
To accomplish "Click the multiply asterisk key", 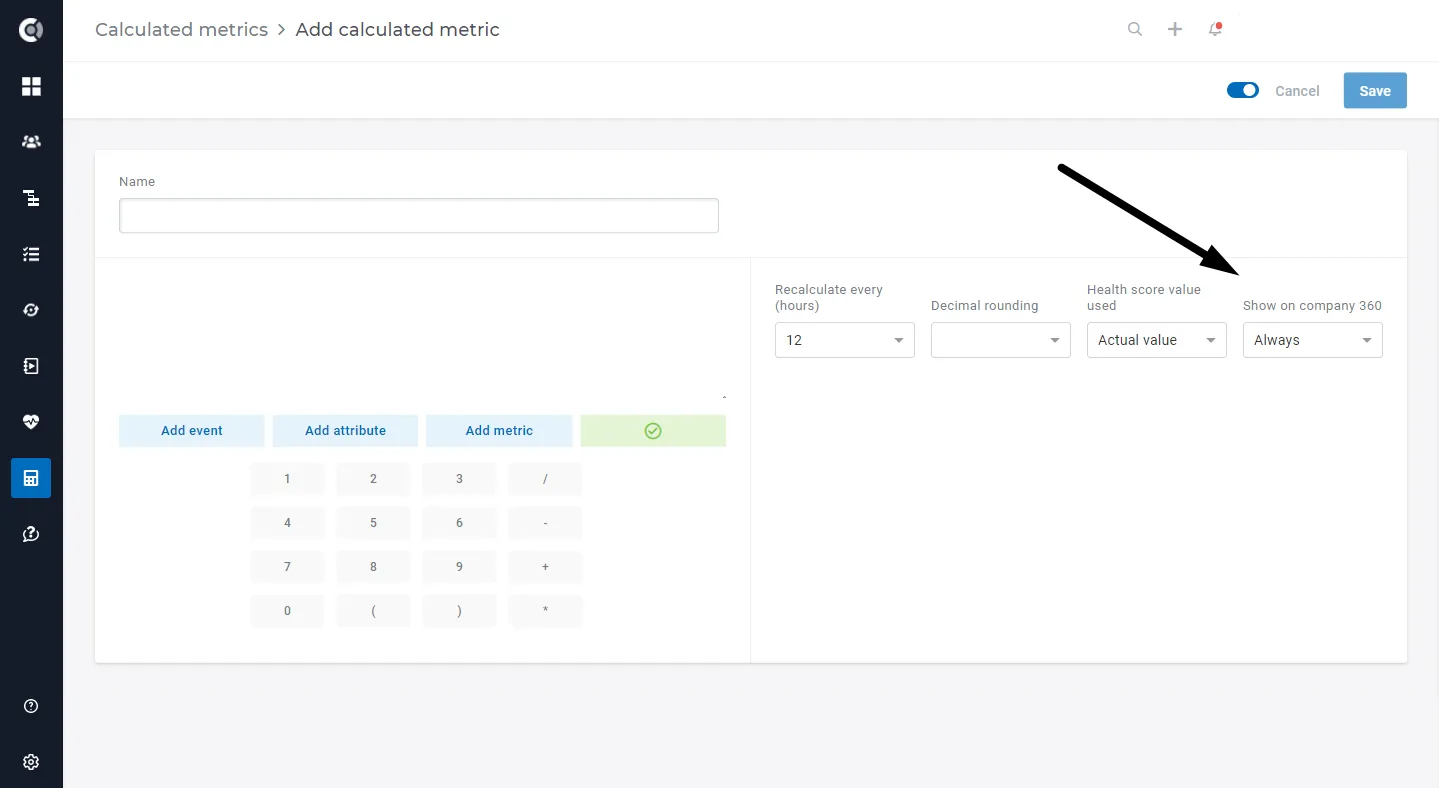I will [x=545, y=611].
